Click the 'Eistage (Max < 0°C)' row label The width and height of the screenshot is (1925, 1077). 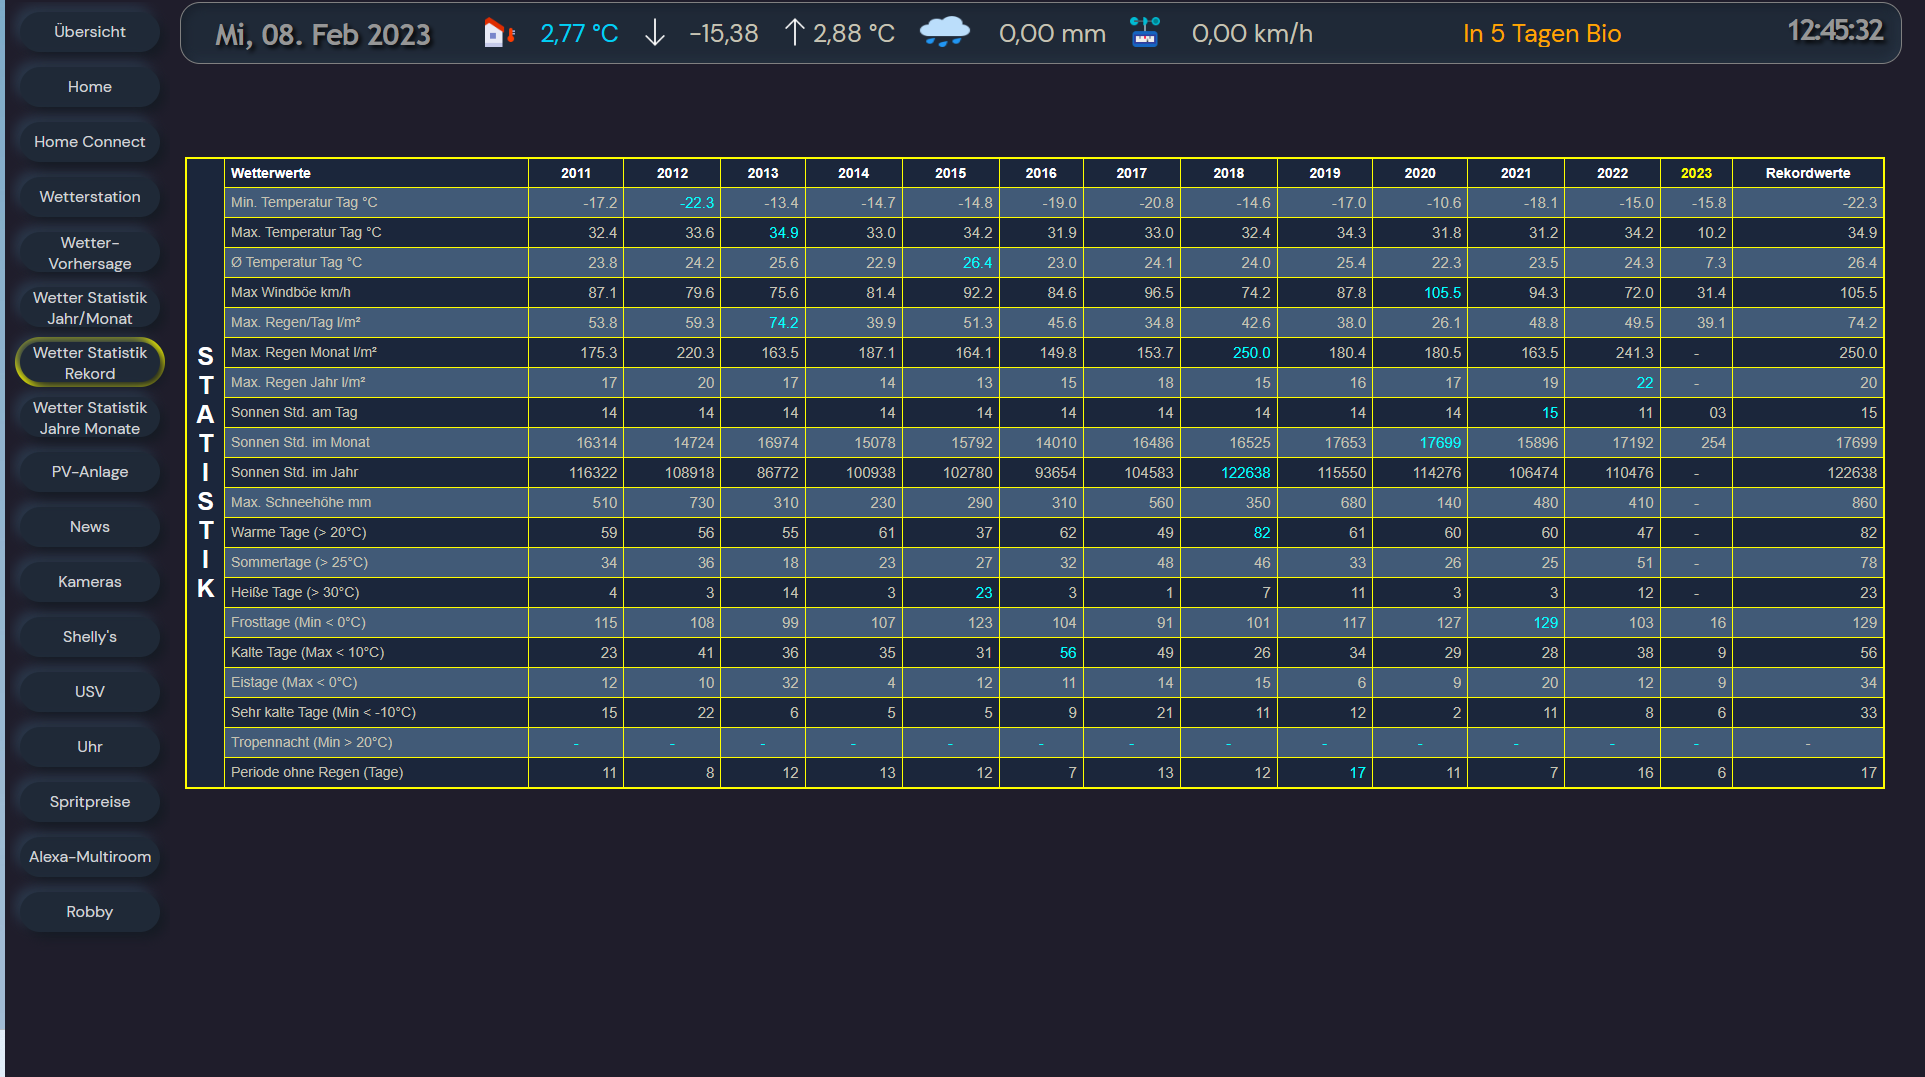pos(294,682)
